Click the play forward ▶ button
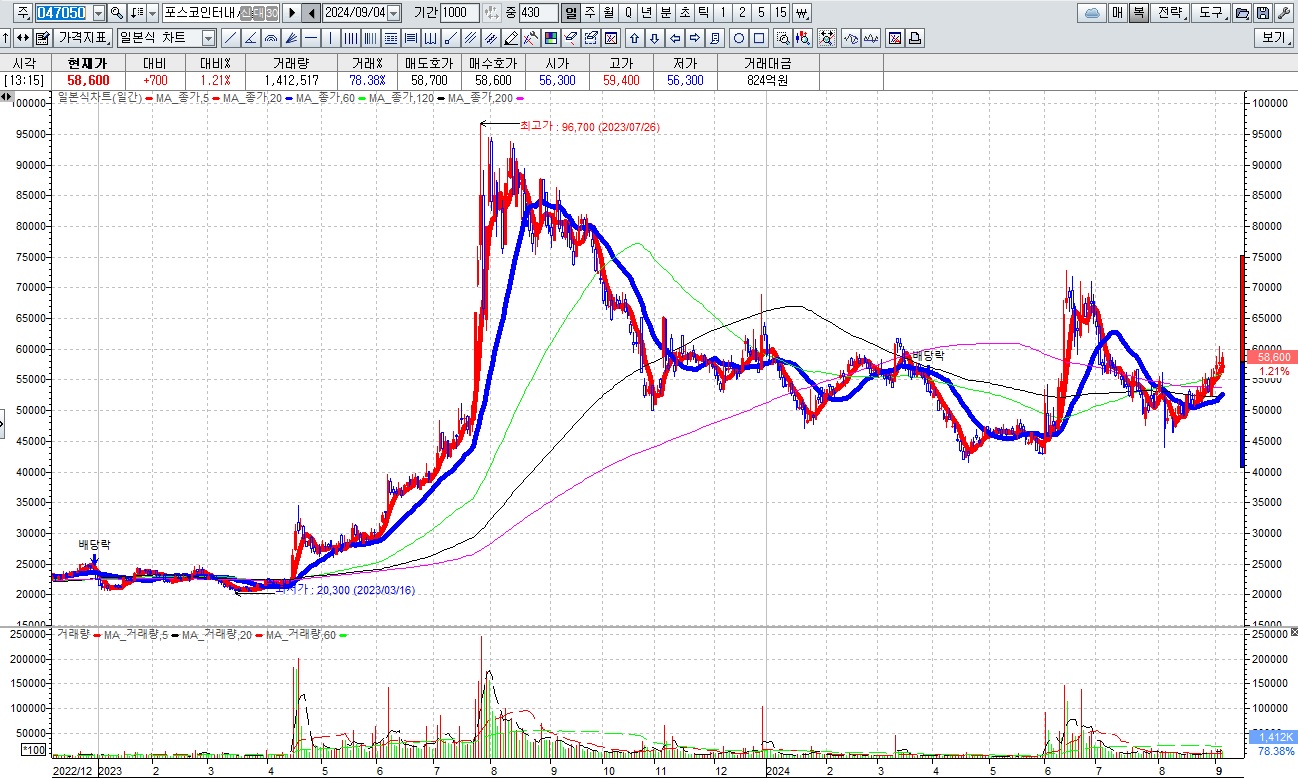The height and width of the screenshot is (778, 1298). 292,13
